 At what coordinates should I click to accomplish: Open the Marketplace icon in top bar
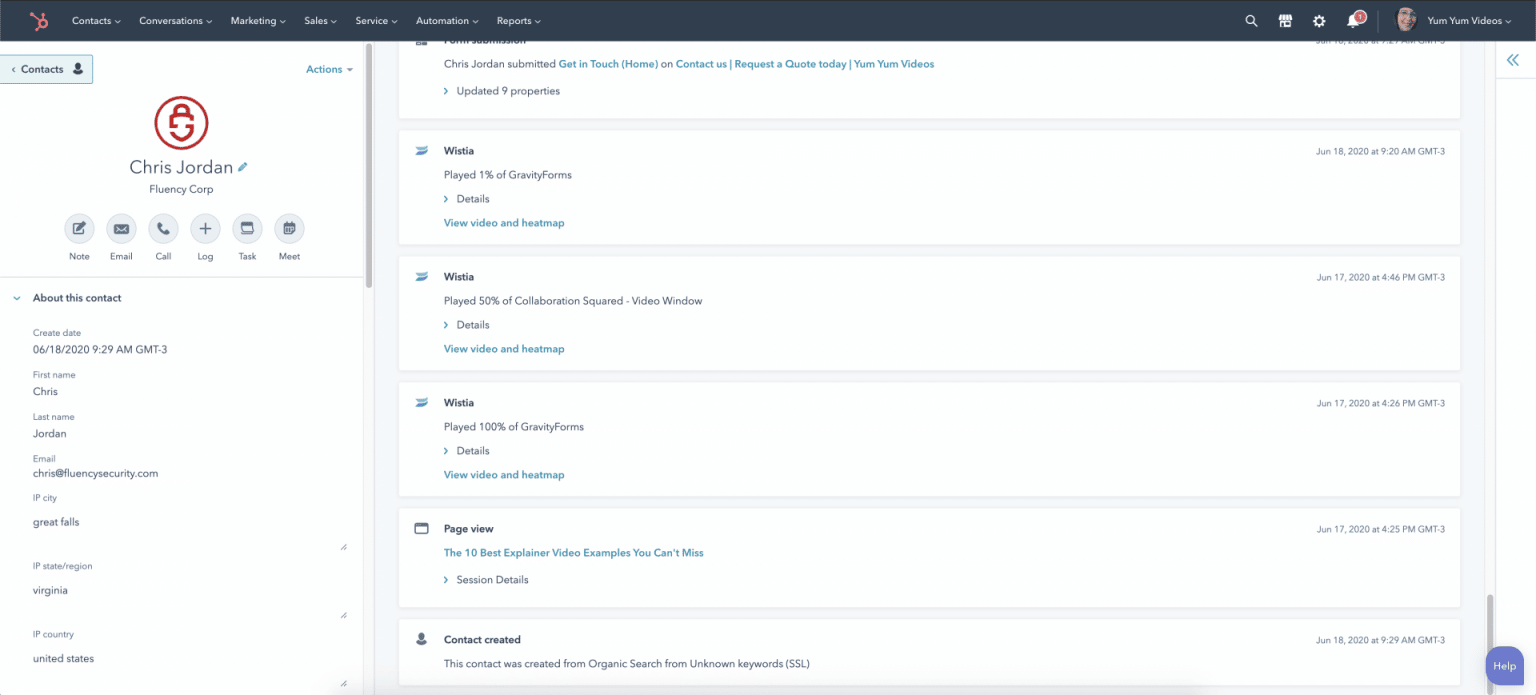tap(1285, 20)
